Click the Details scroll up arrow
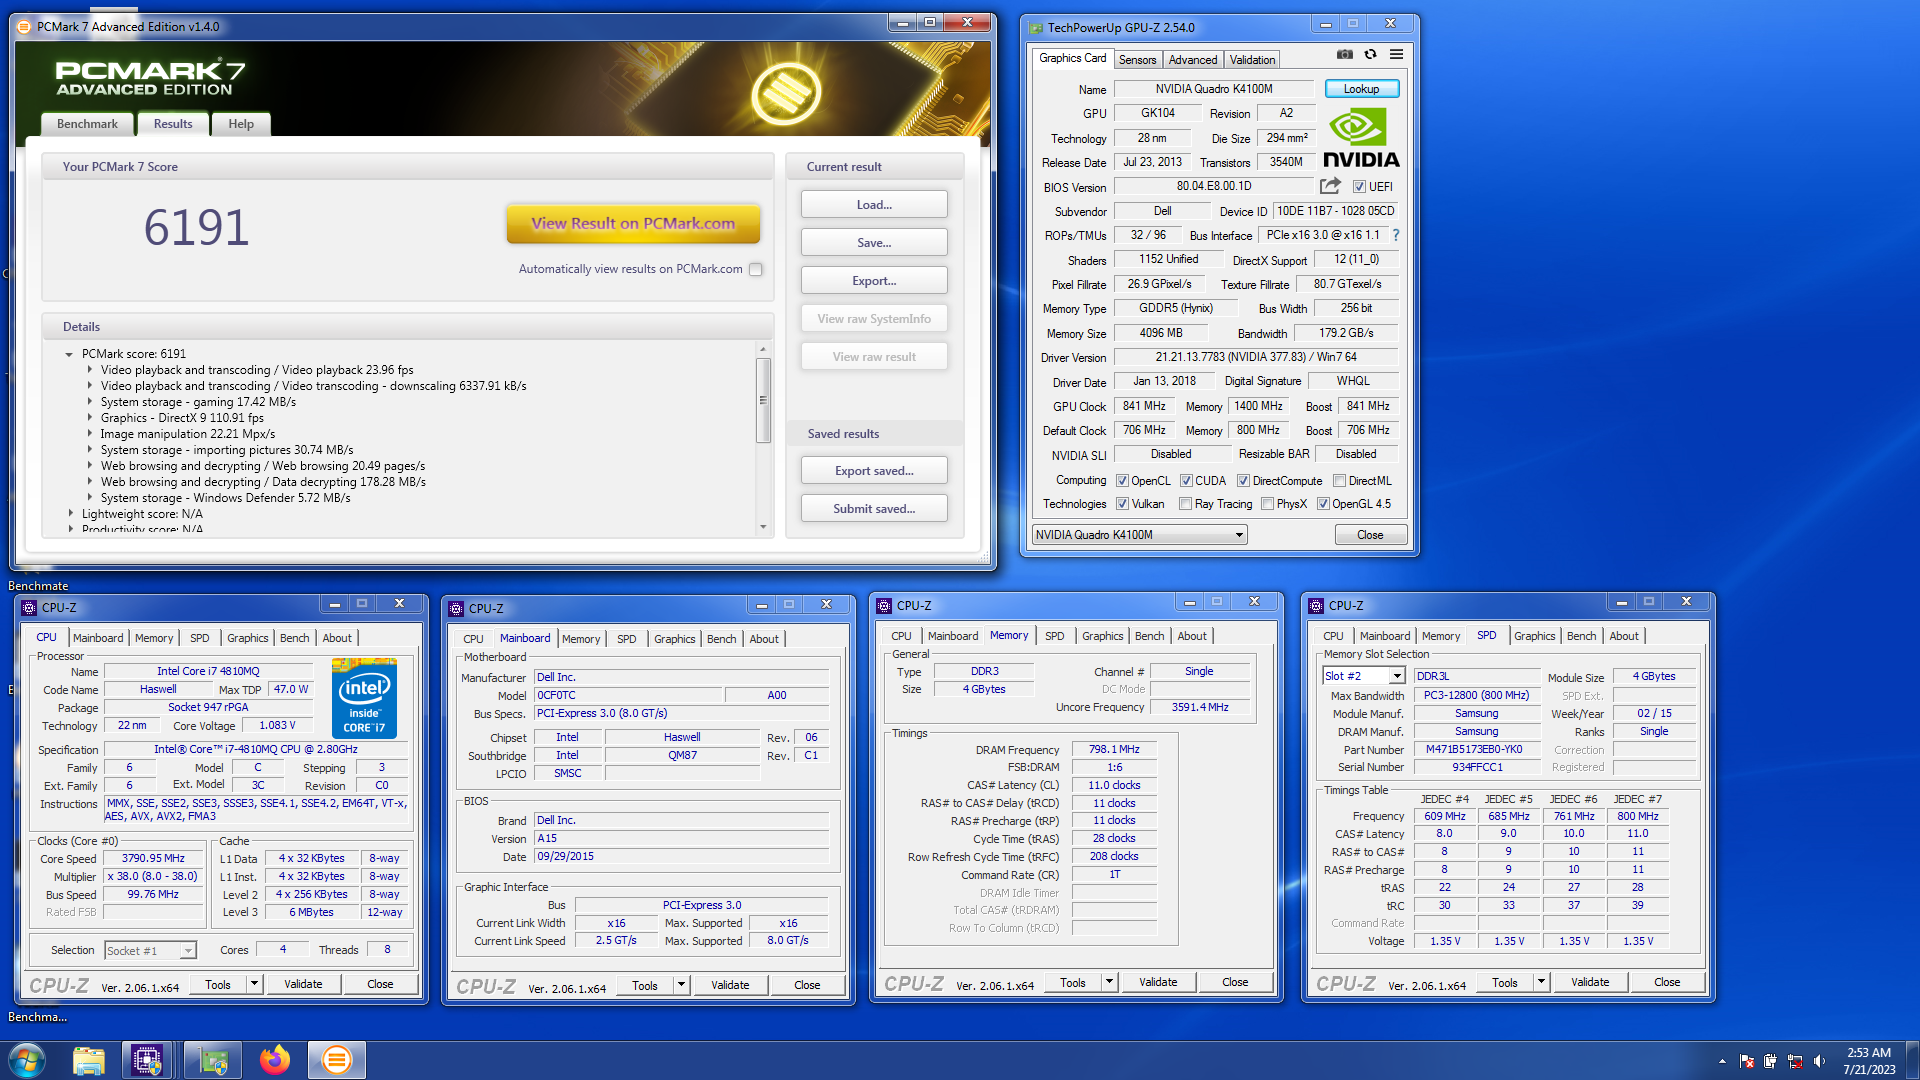Viewport: 1920px width, 1080px height. (764, 349)
